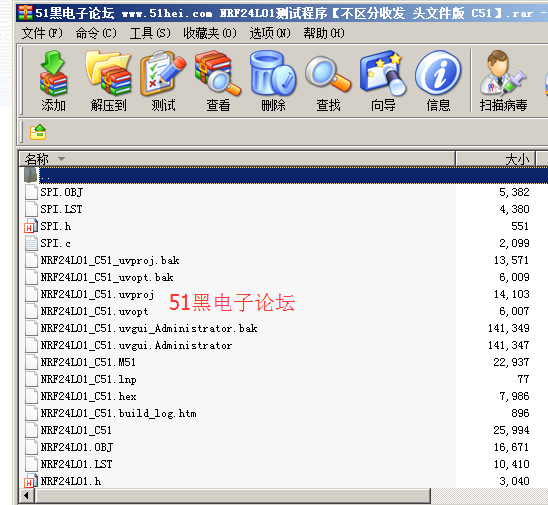Select file NRF24L01_C51.hex
The image size is (548, 505).
tap(88, 396)
